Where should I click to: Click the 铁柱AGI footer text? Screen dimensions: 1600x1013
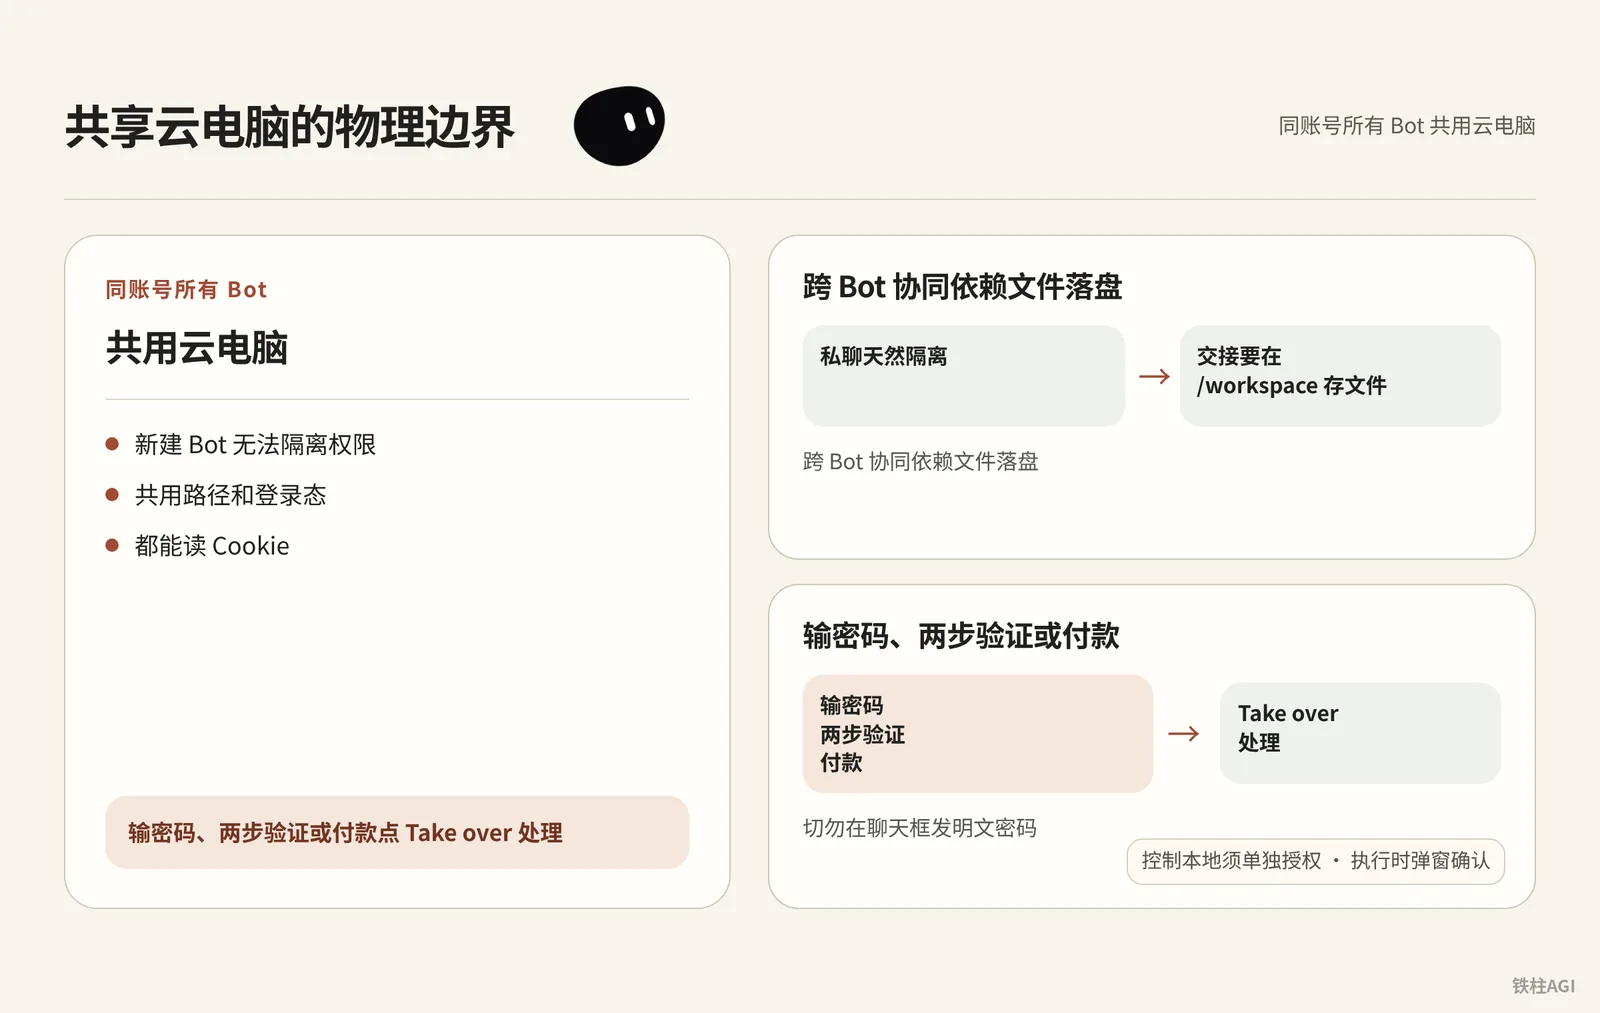click(1543, 986)
